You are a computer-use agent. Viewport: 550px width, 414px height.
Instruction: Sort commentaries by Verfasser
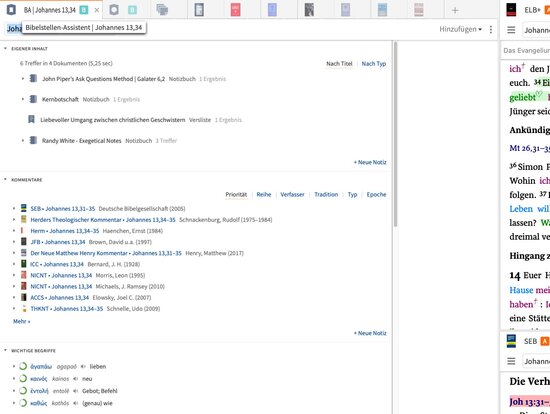(x=292, y=194)
